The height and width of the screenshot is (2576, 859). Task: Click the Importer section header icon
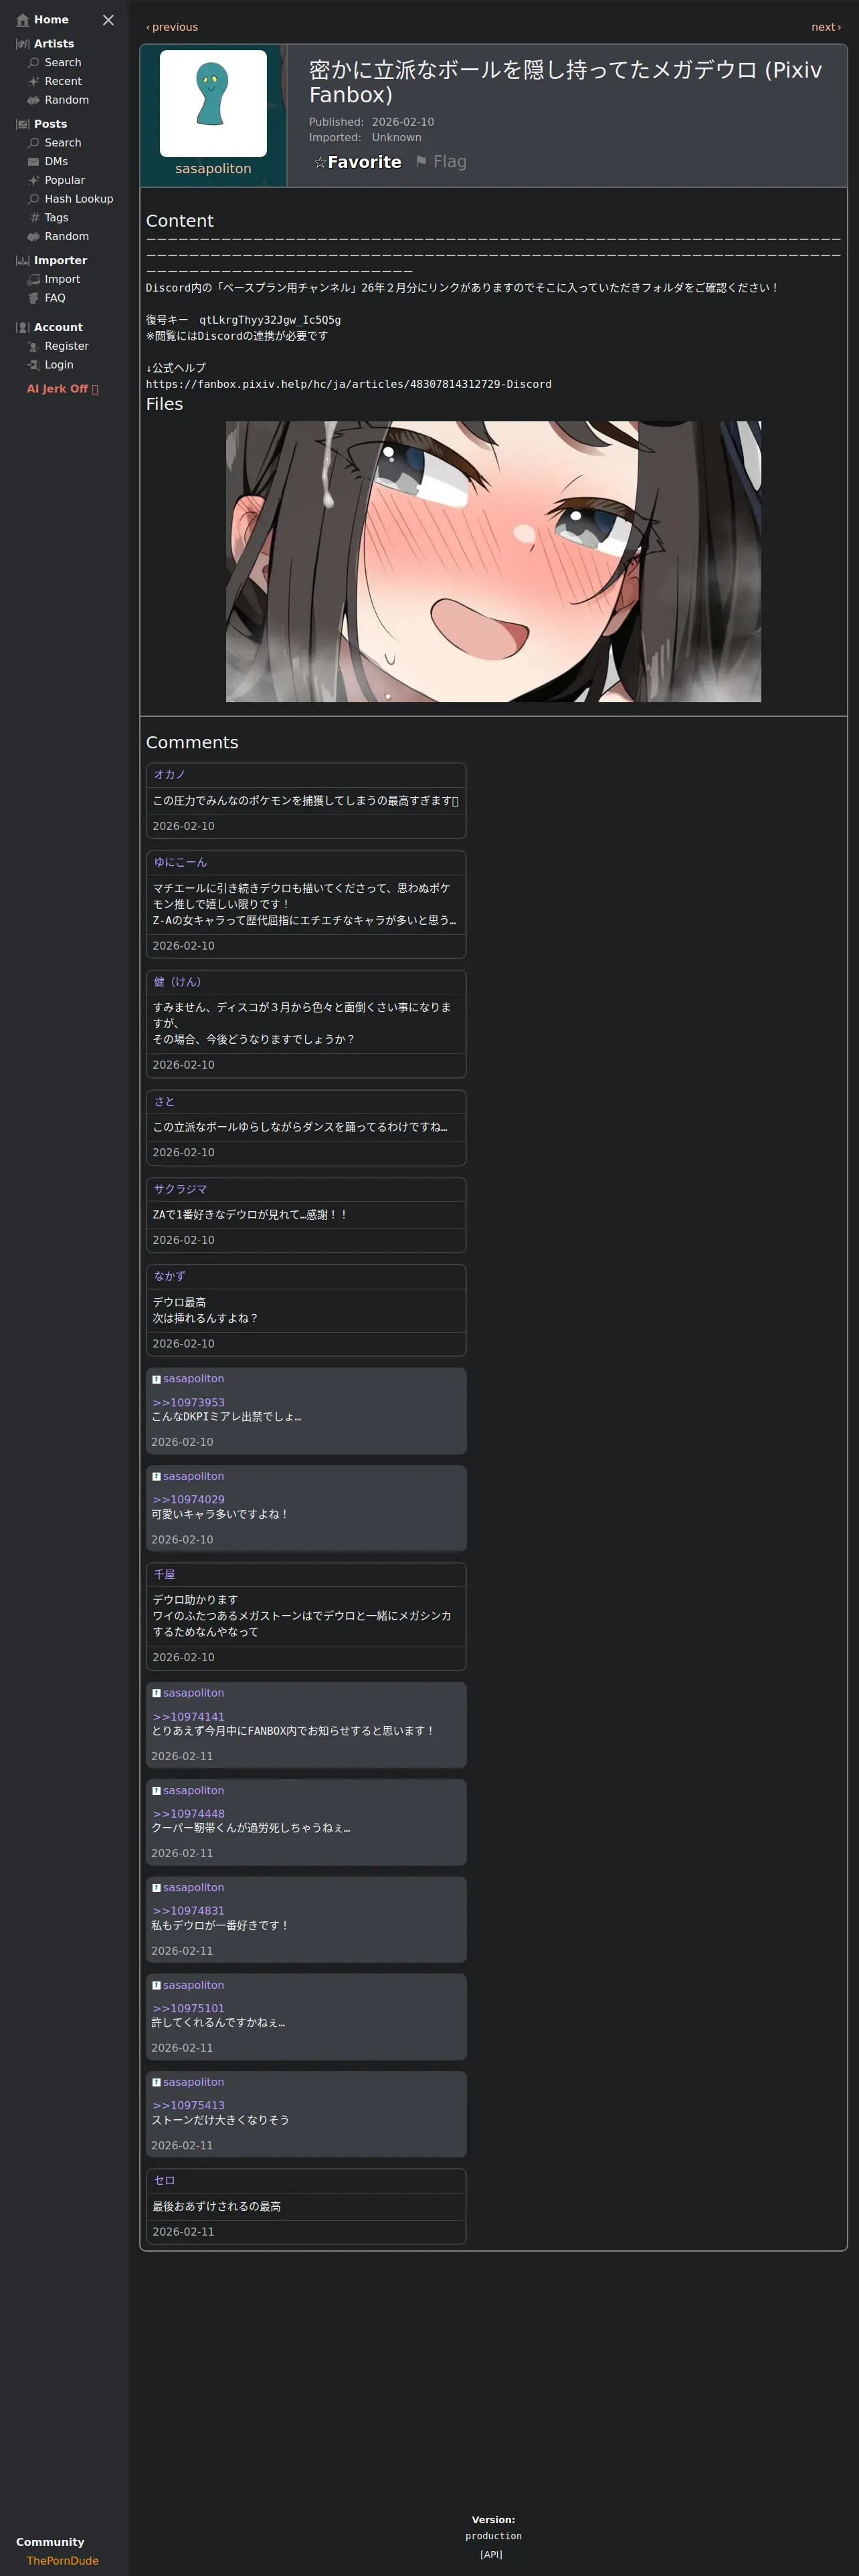(x=23, y=261)
